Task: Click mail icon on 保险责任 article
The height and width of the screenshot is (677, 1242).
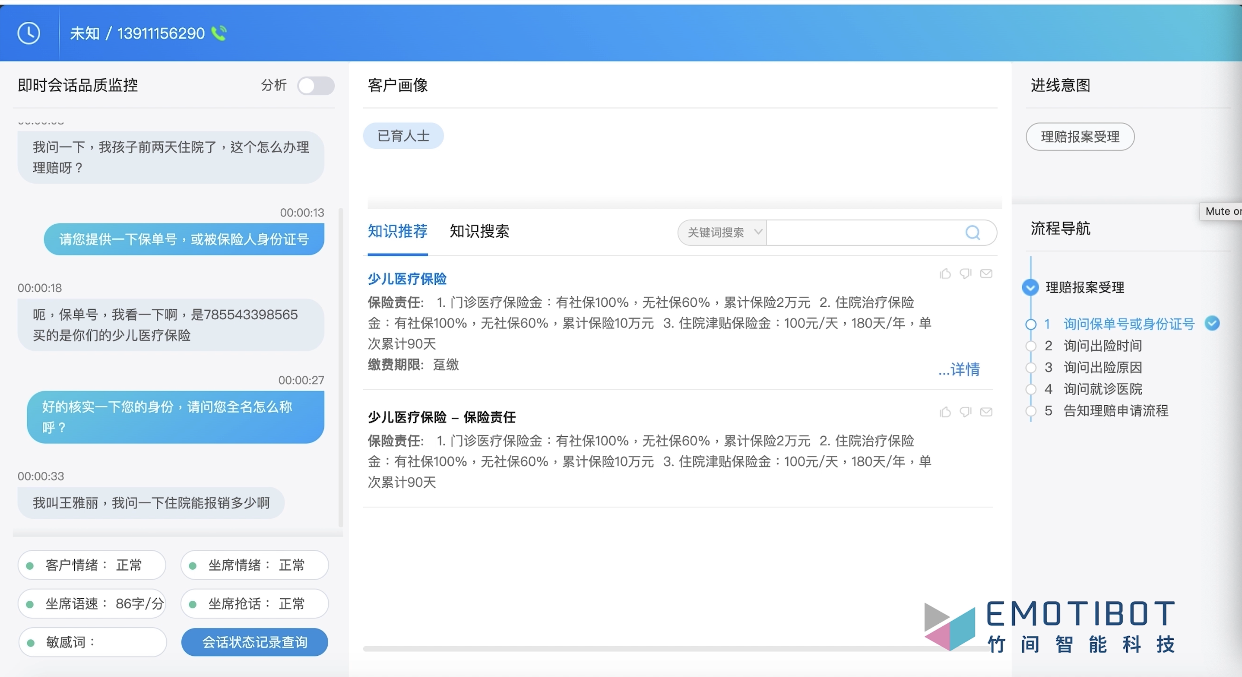Action: [986, 412]
